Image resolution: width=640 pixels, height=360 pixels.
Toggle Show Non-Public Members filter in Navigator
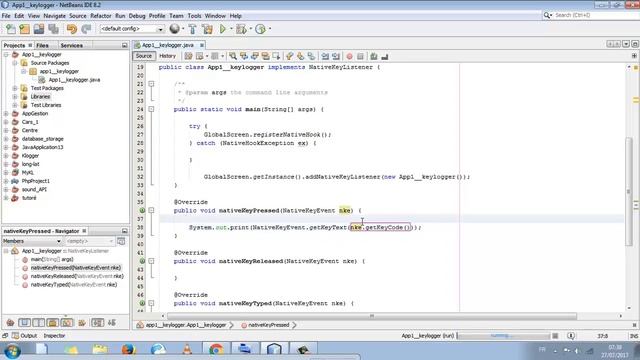click(x=53, y=323)
